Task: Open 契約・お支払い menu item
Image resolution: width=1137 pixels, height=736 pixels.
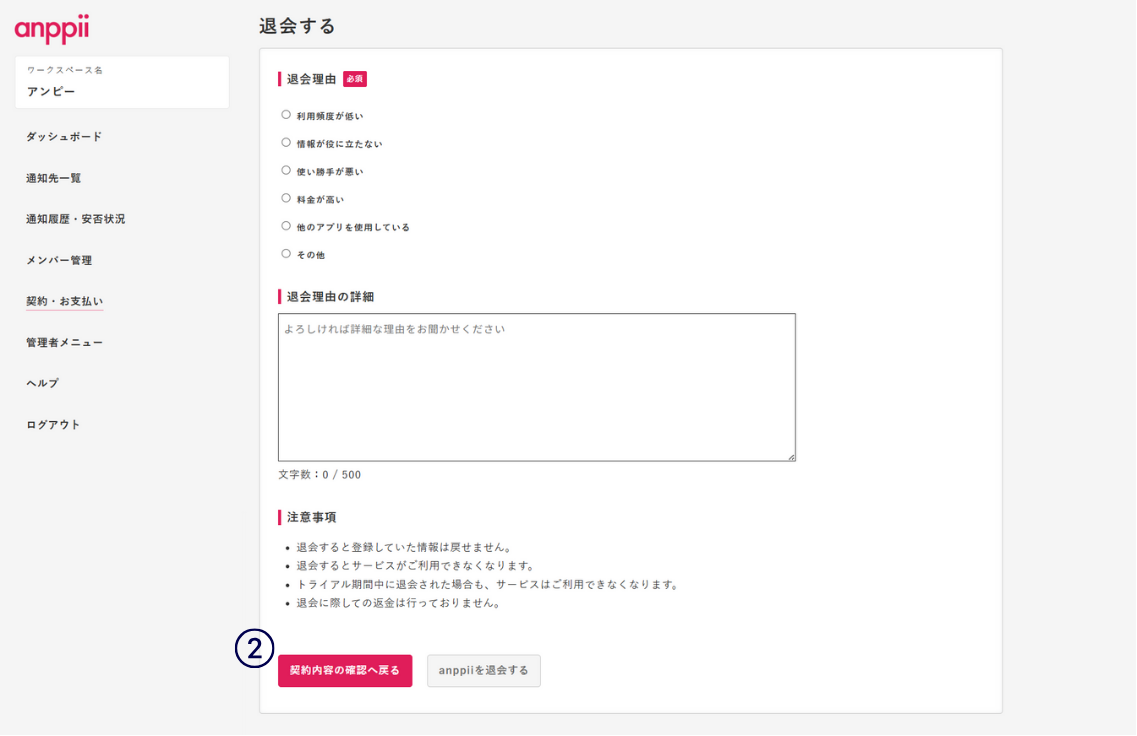Action: 65,301
